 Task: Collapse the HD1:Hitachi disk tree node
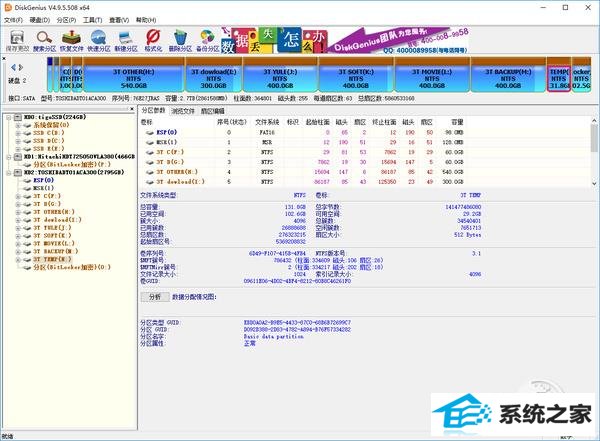point(8,157)
